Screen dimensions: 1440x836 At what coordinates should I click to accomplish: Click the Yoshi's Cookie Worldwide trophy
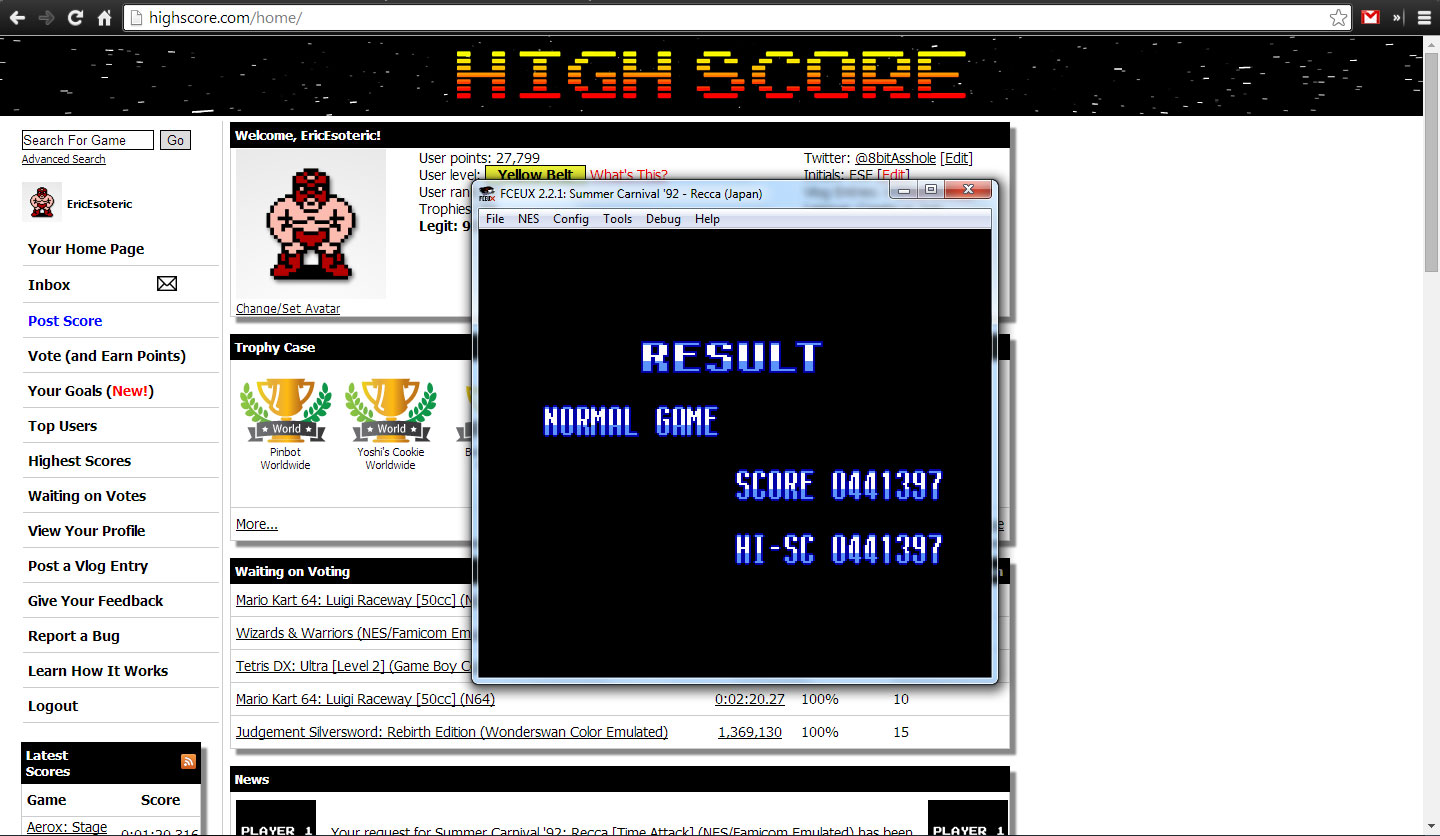pyautogui.click(x=390, y=411)
